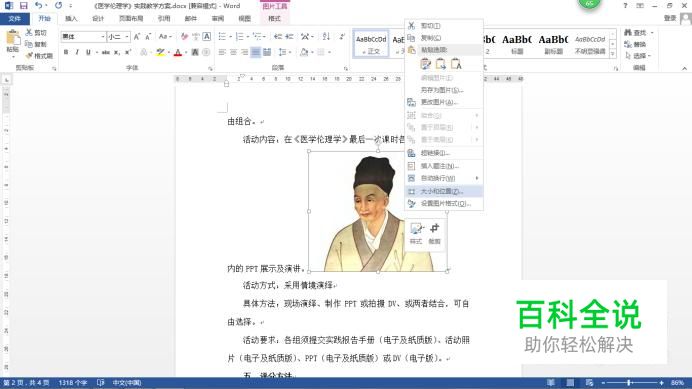Switch to the Picture Tools Format (格式) tab
This screenshot has width=692, height=389.
274,19
